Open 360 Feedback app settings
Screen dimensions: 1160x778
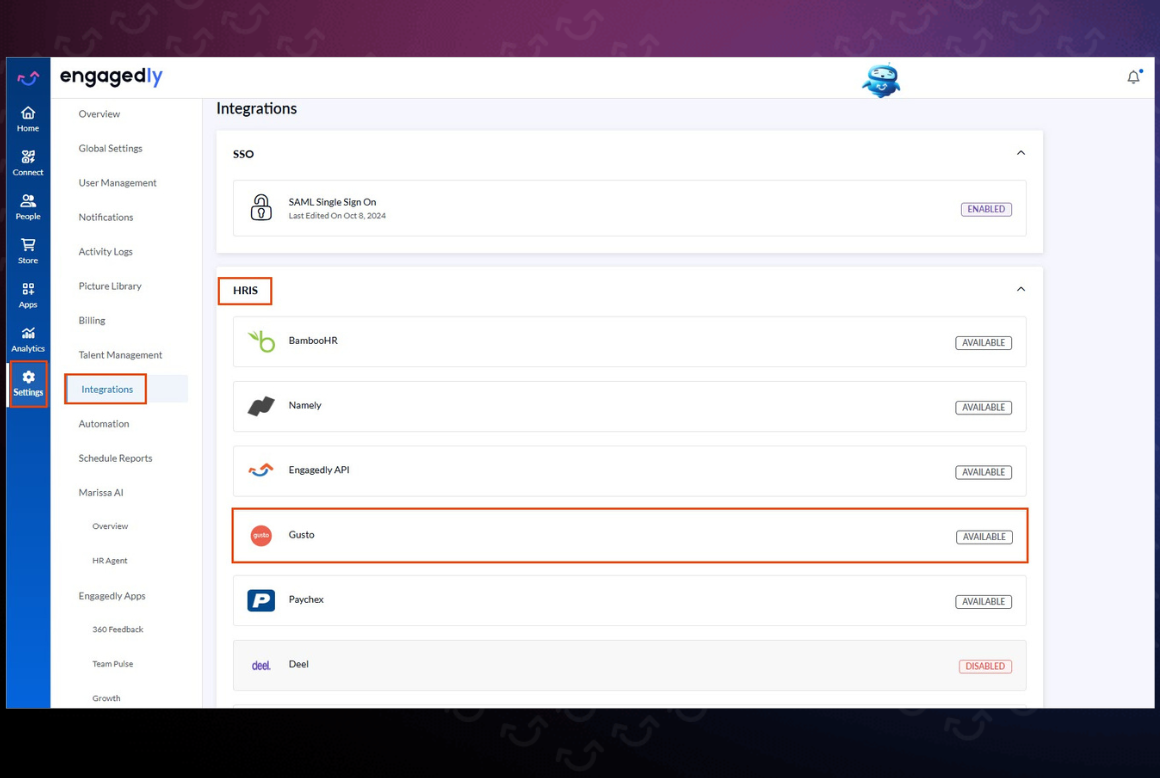click(118, 629)
